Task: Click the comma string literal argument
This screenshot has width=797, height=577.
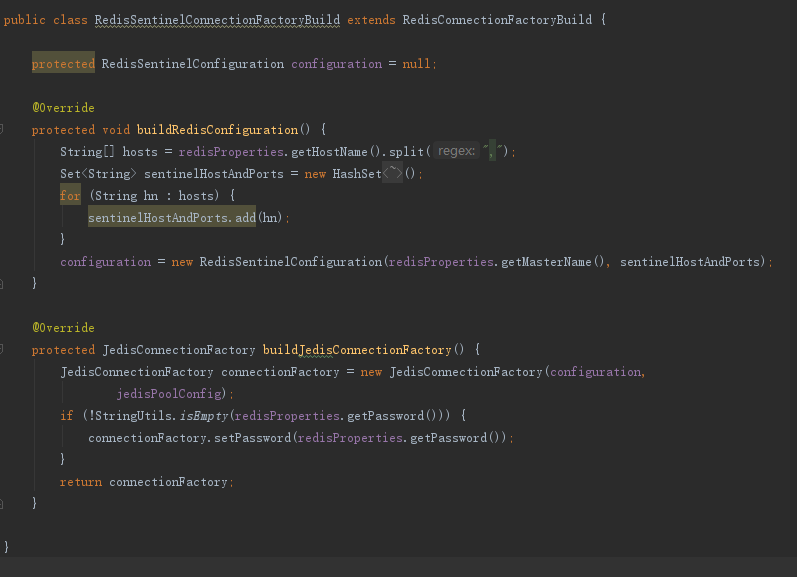Action: (493, 150)
